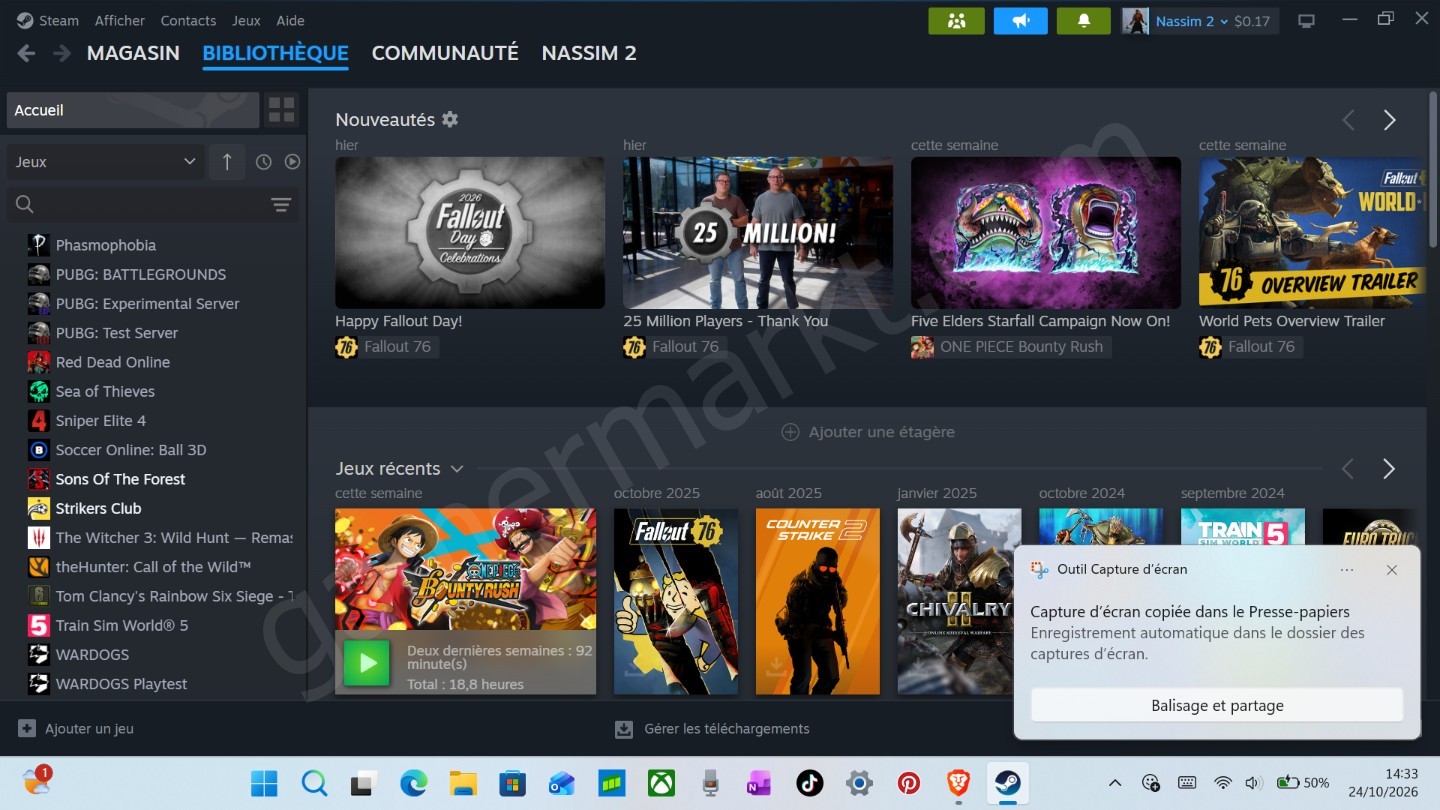Open Happy Fallout Day news thumbnail
The height and width of the screenshot is (810, 1440).
click(x=470, y=232)
